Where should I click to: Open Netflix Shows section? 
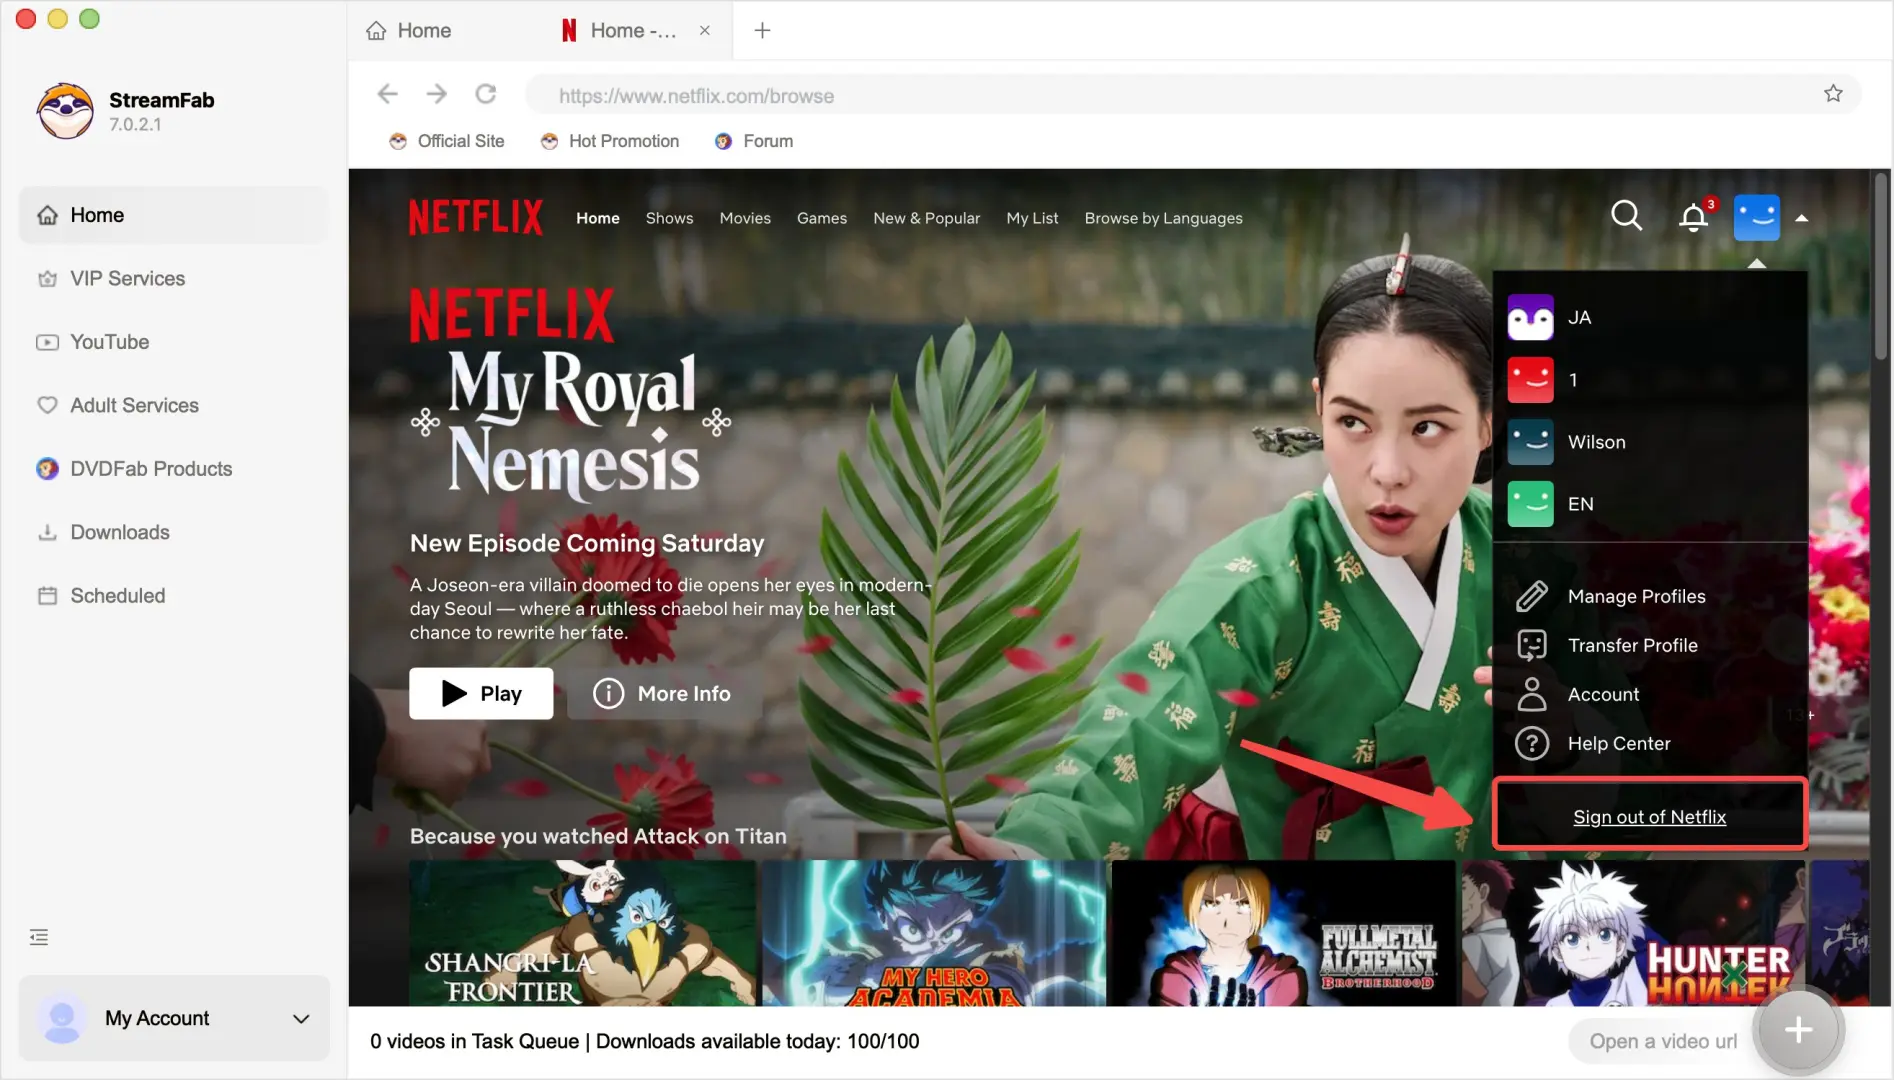(x=669, y=218)
